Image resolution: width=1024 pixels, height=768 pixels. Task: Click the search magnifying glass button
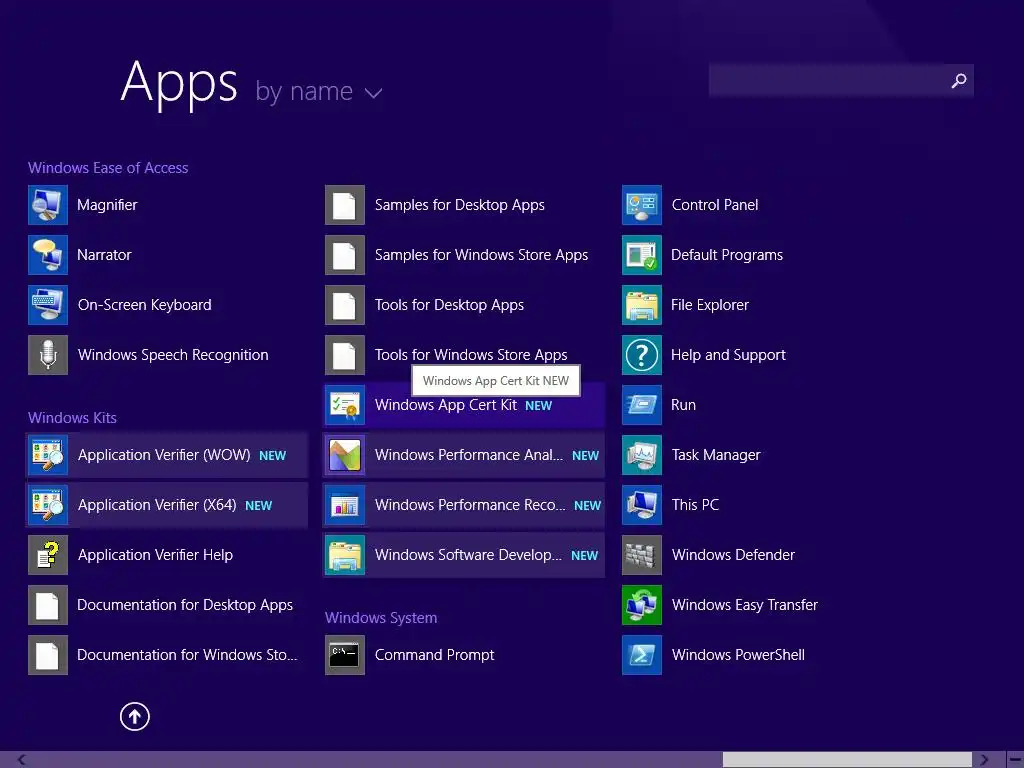tap(959, 81)
